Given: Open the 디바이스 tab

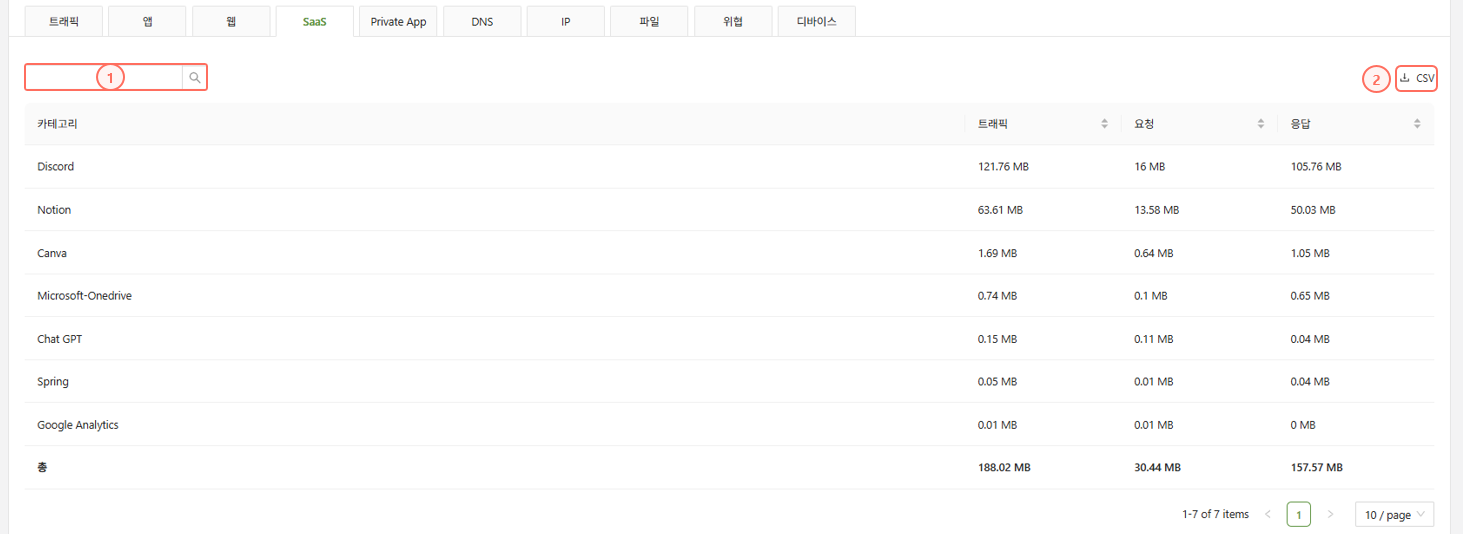Looking at the screenshot, I should (816, 21).
